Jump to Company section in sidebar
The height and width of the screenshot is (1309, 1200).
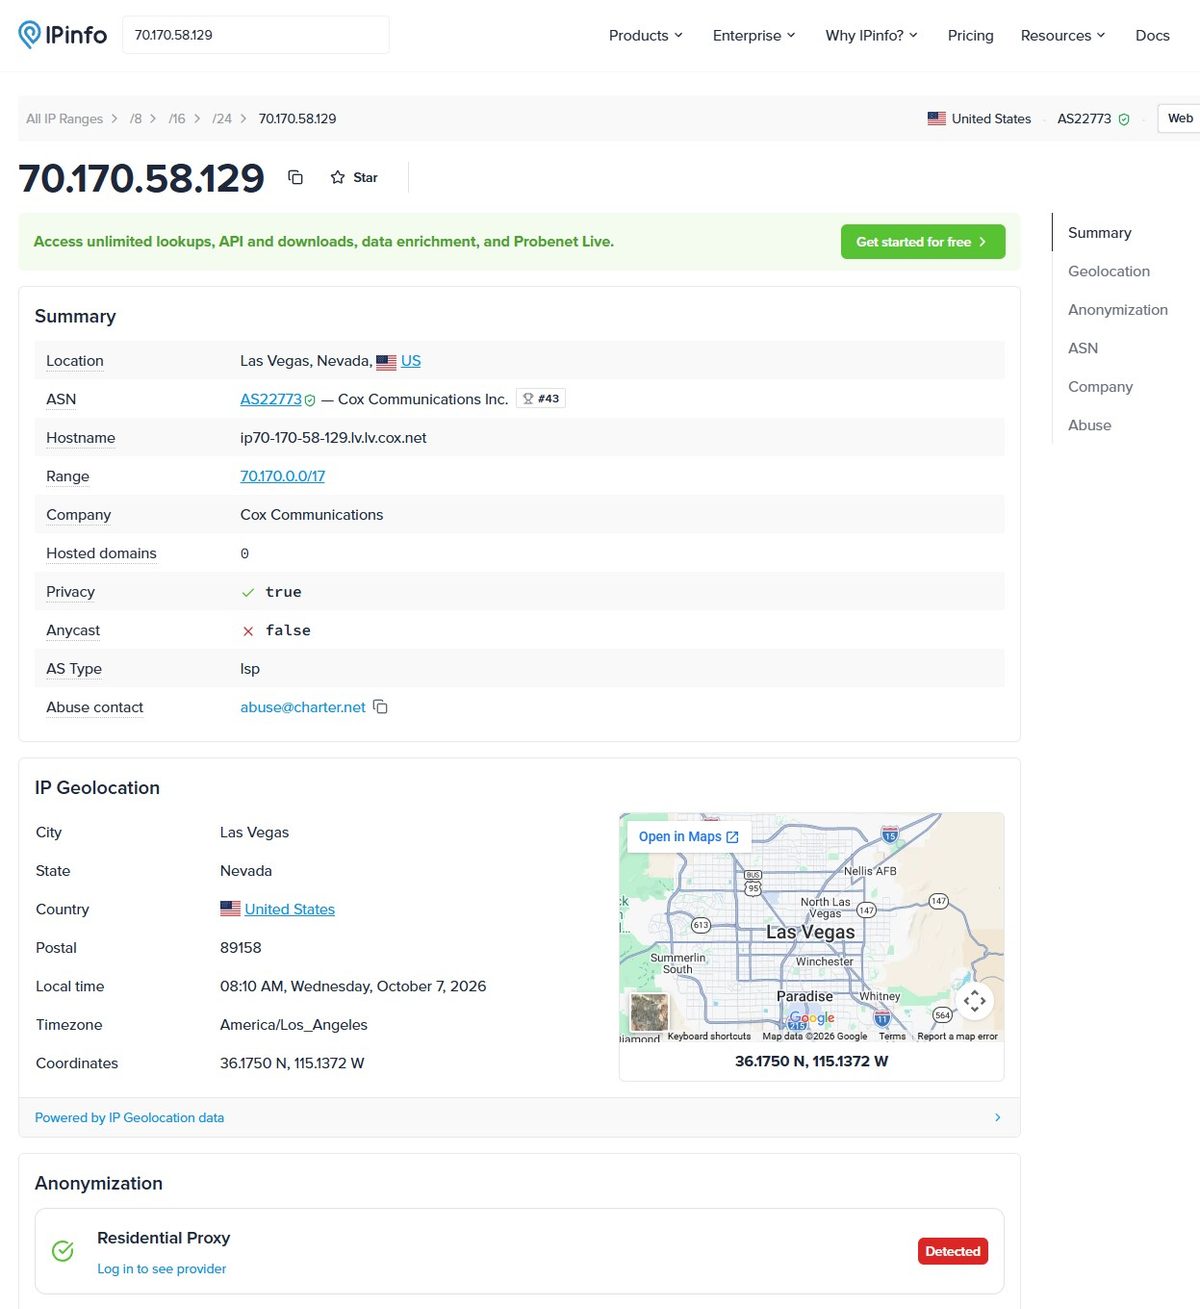[x=1100, y=387]
